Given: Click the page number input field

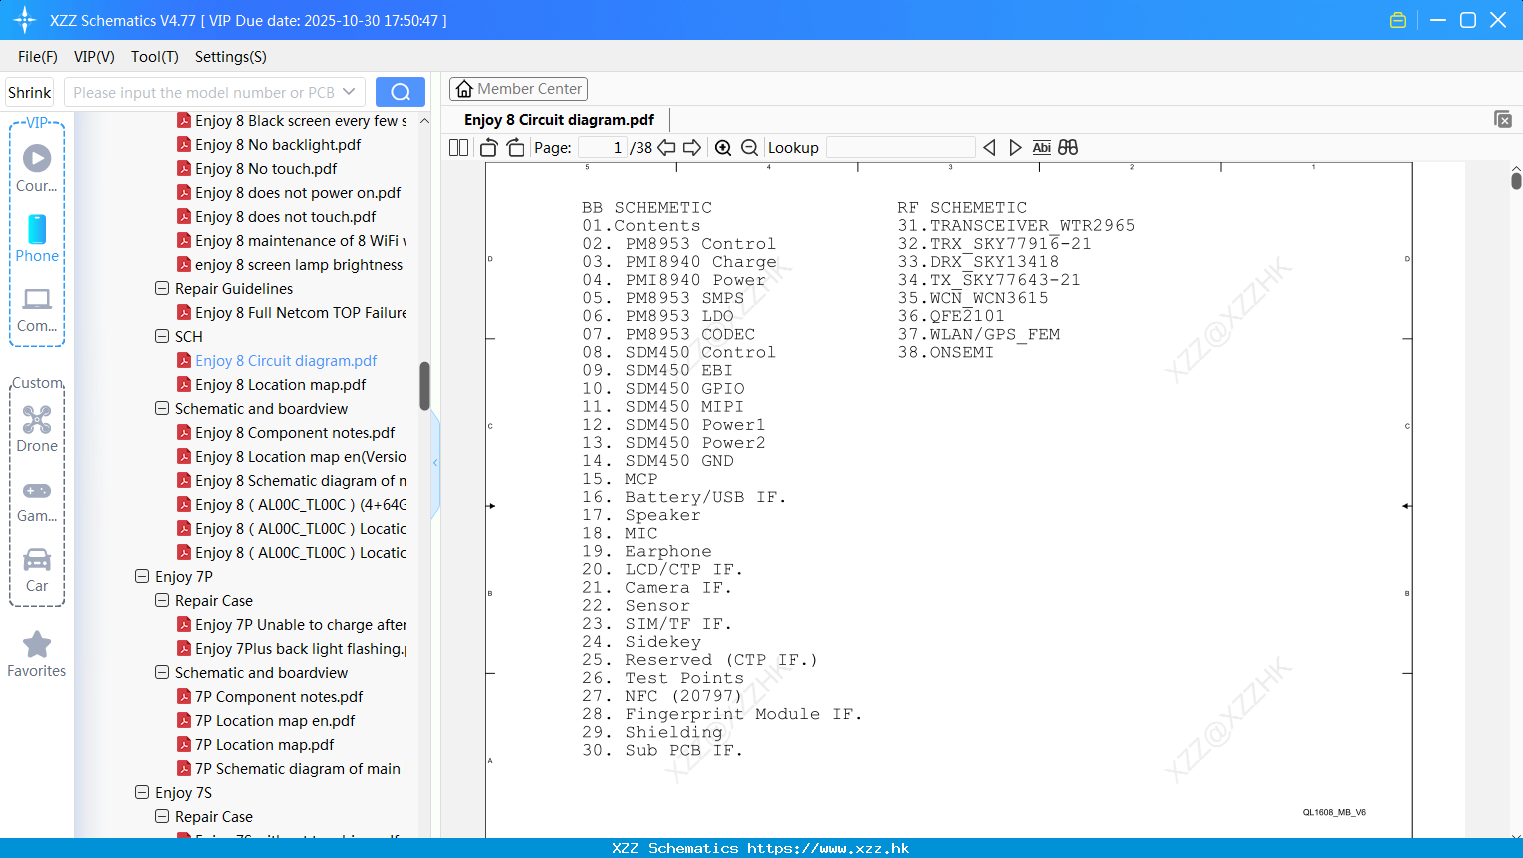Looking at the screenshot, I should click(x=602, y=148).
